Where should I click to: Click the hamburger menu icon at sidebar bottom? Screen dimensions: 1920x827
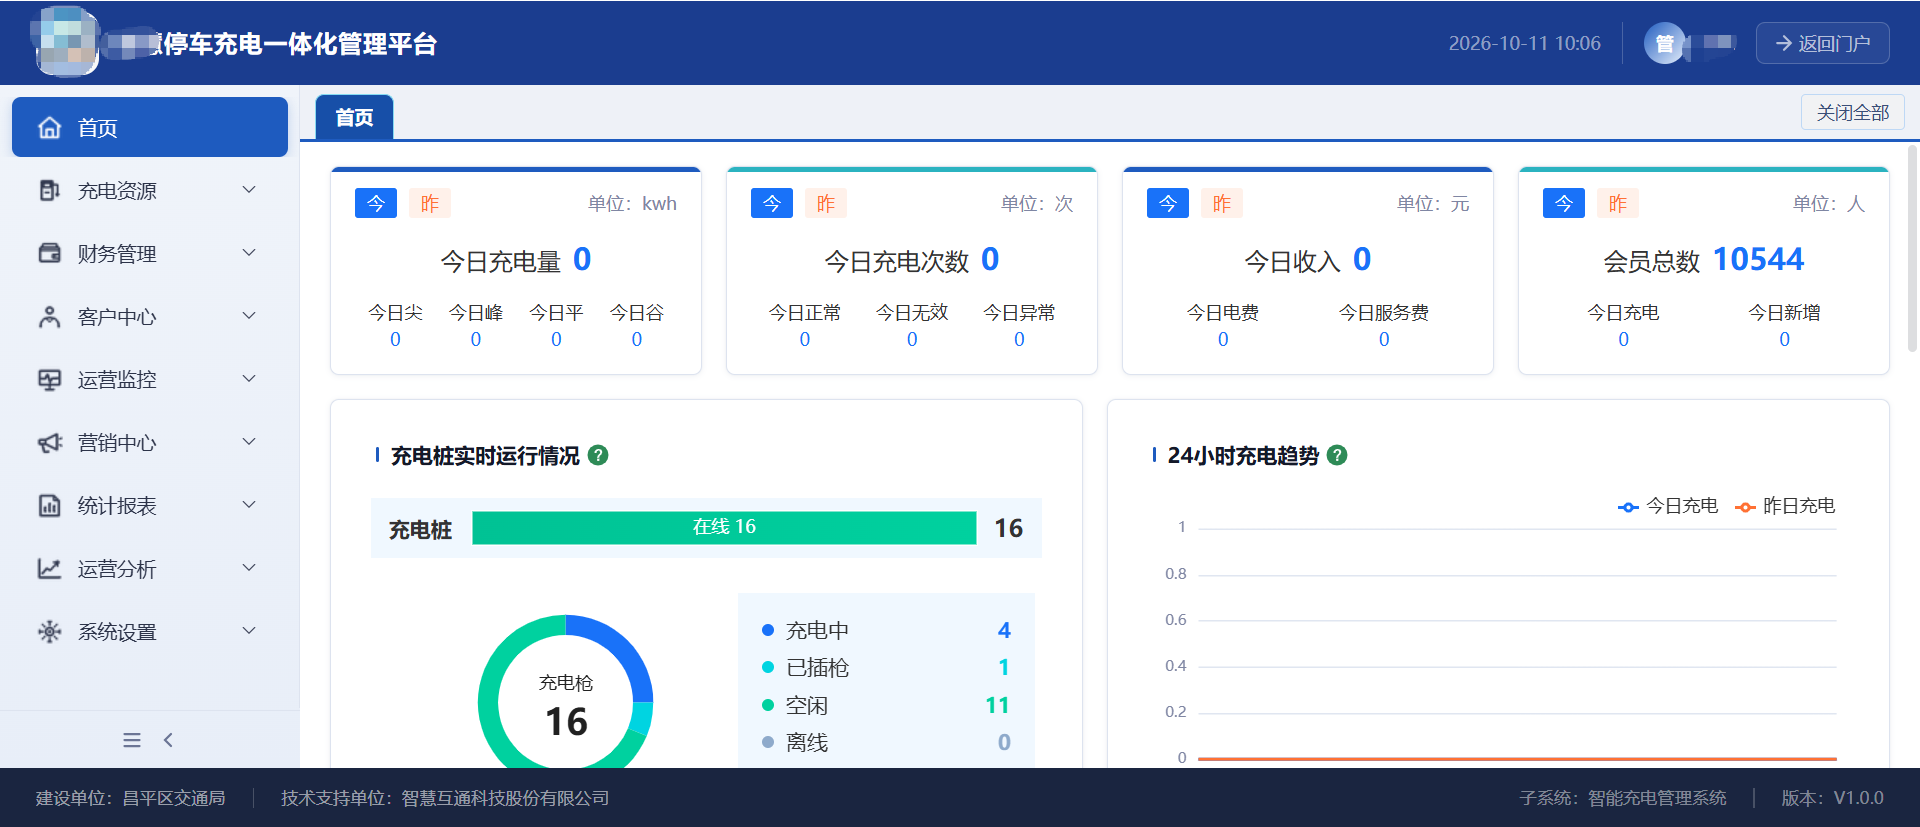coord(132,740)
